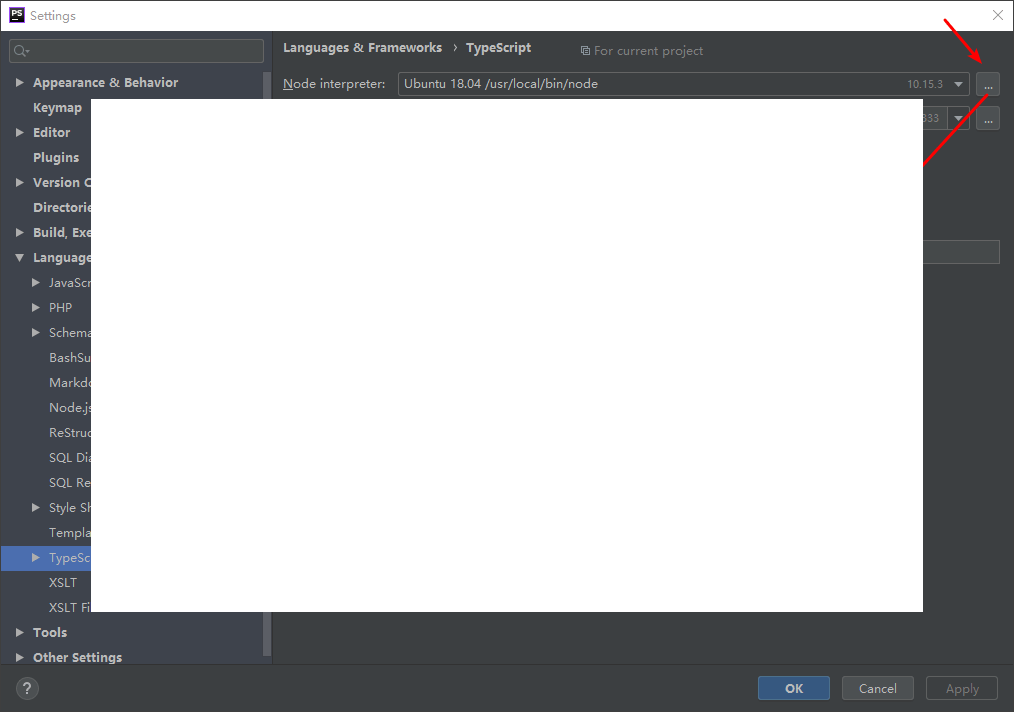
Task: Select Markdown settings item
Action: [70, 383]
